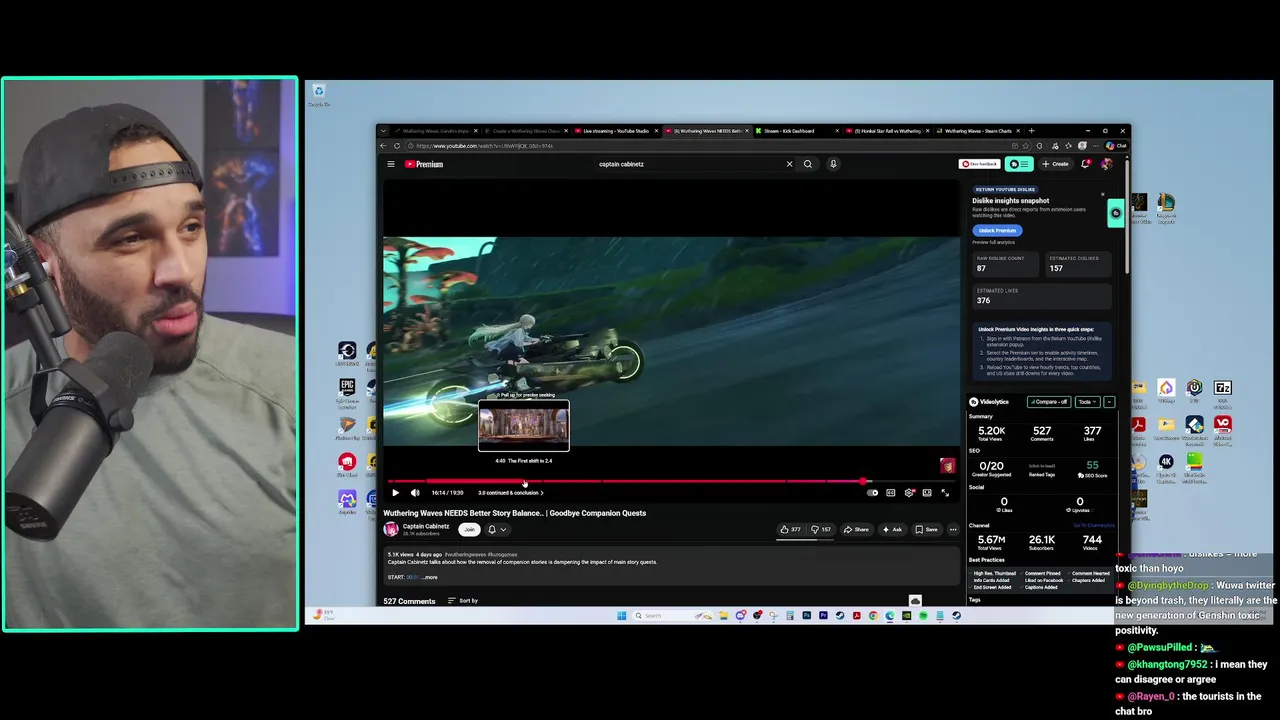
Task: Open Epic Games Launcher desktop icon
Action: pyautogui.click(x=347, y=390)
